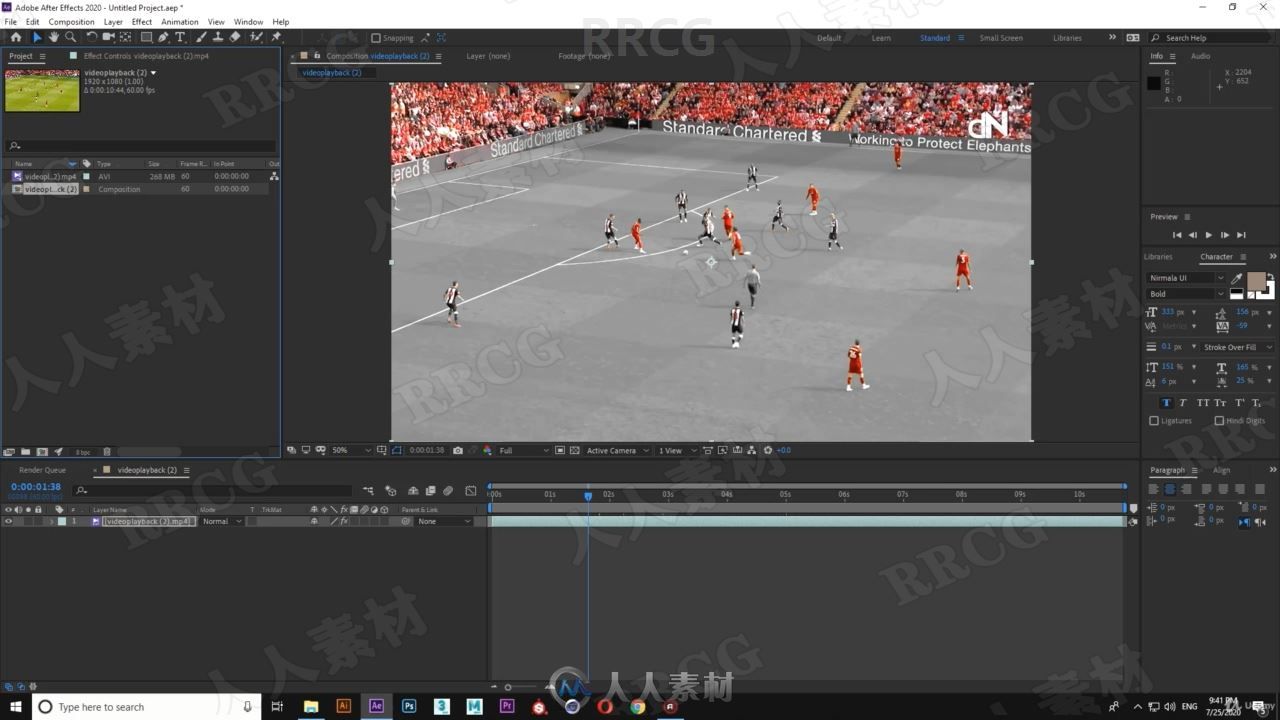The height and width of the screenshot is (720, 1280).
Task: Open the viewer magnification 50% dropdown
Action: (351, 450)
